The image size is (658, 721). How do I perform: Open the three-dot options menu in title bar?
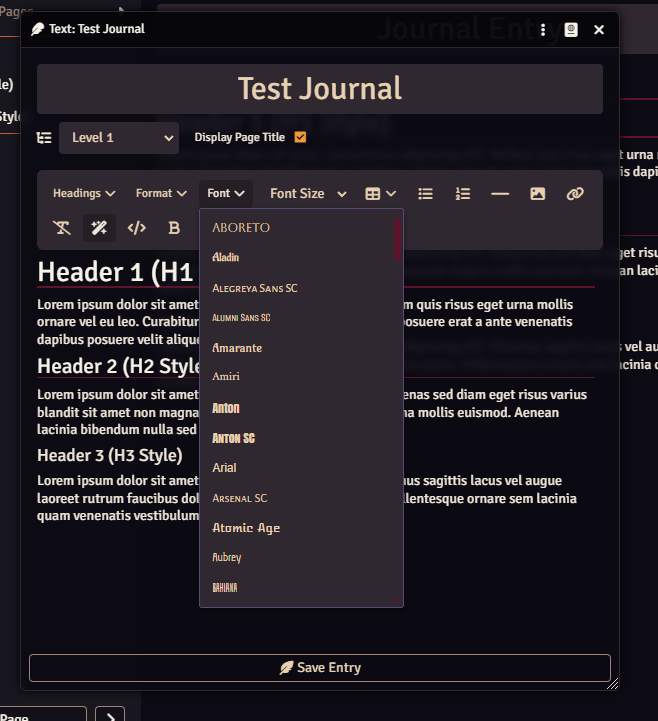tap(543, 30)
